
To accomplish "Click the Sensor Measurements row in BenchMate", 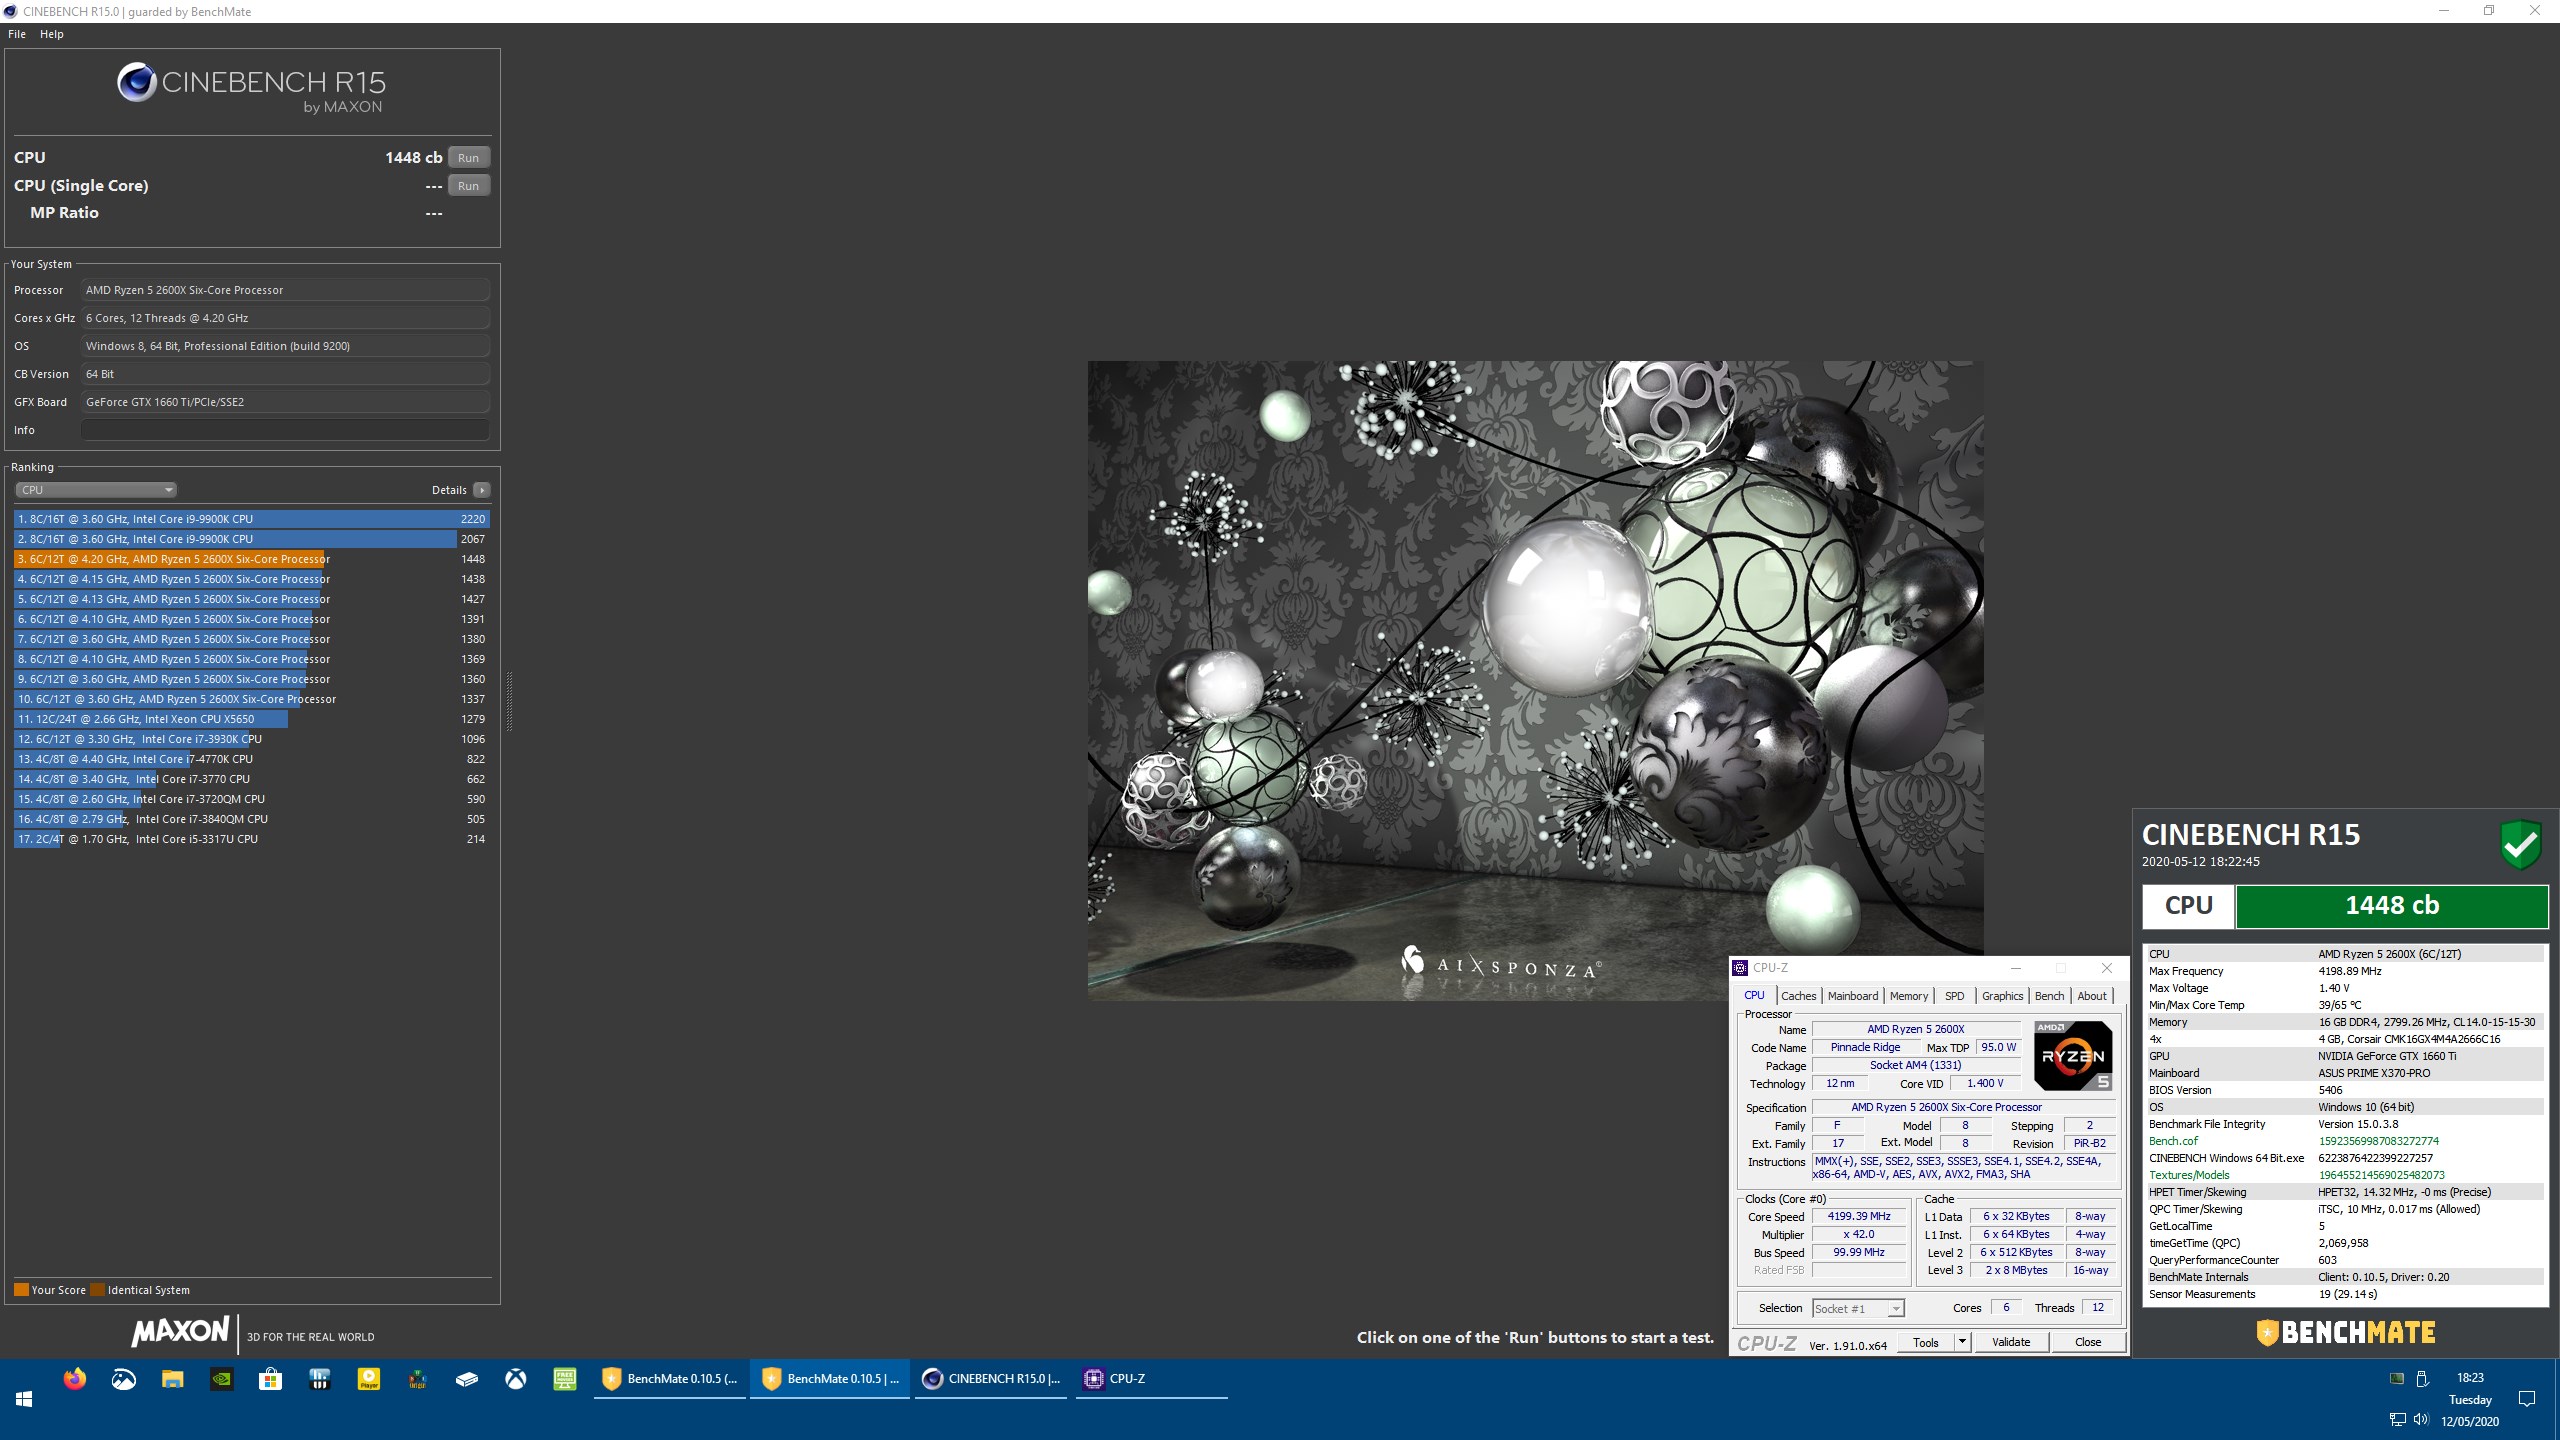I will (x=2345, y=1294).
